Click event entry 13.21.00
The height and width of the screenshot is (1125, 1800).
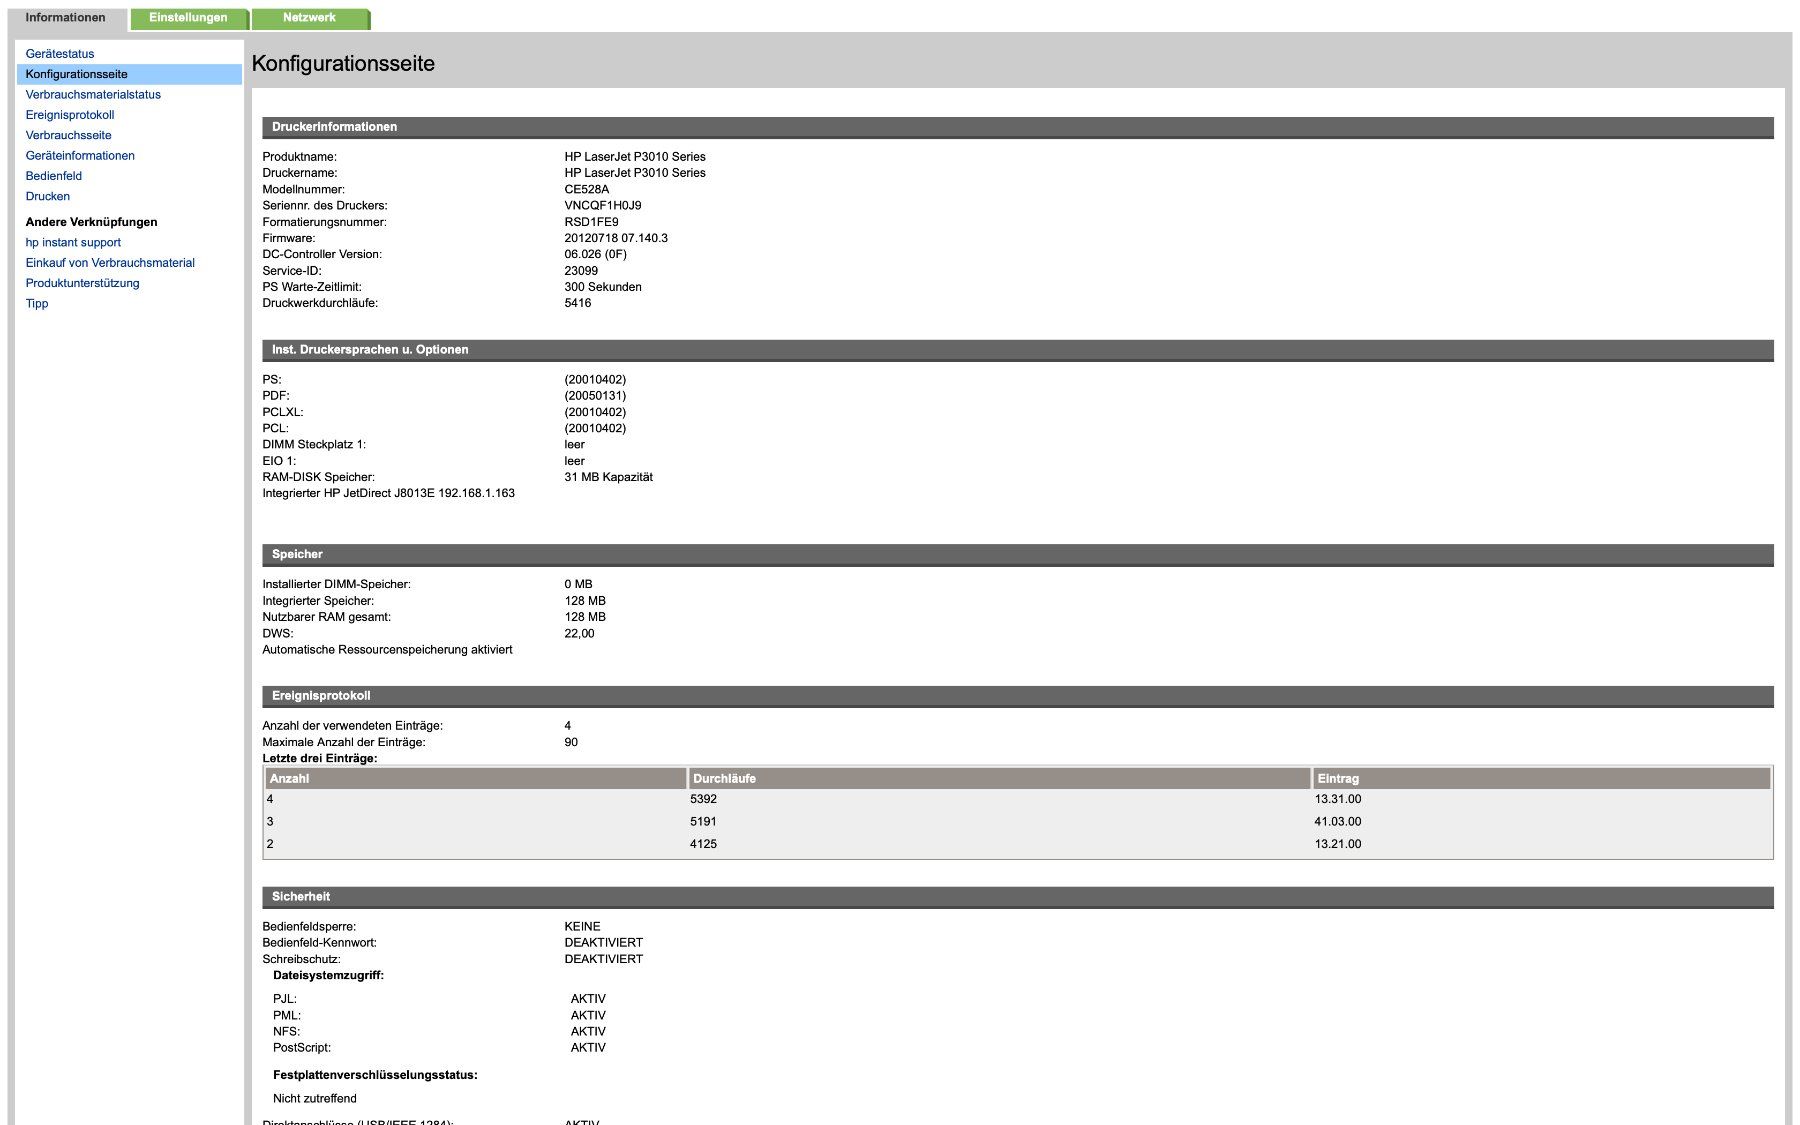click(x=1338, y=844)
